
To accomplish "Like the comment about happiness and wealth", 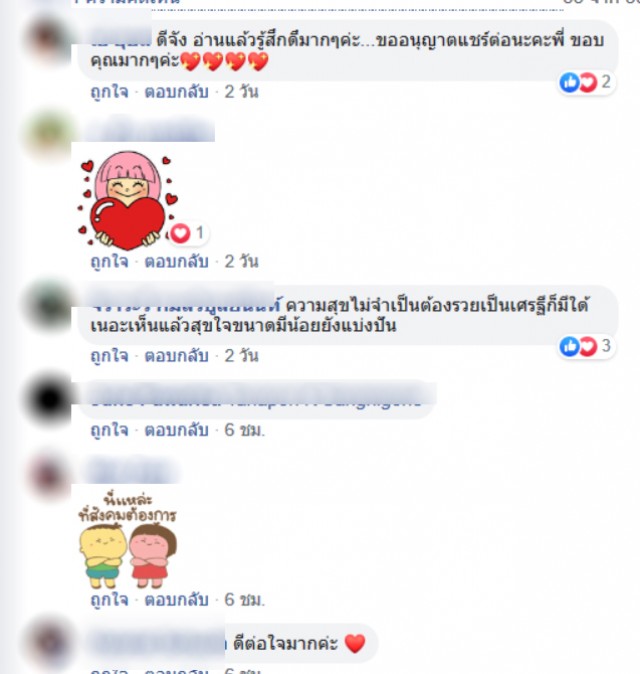I will [109, 356].
